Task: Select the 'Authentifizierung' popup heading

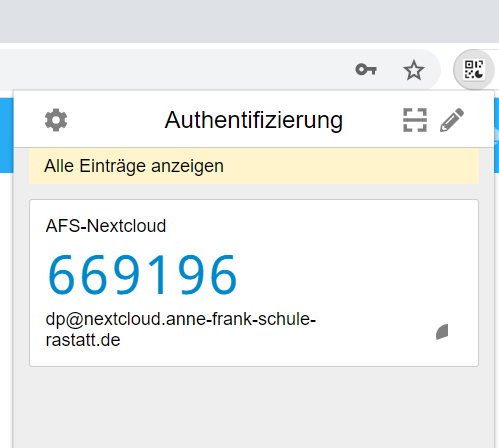Action: 254,120
